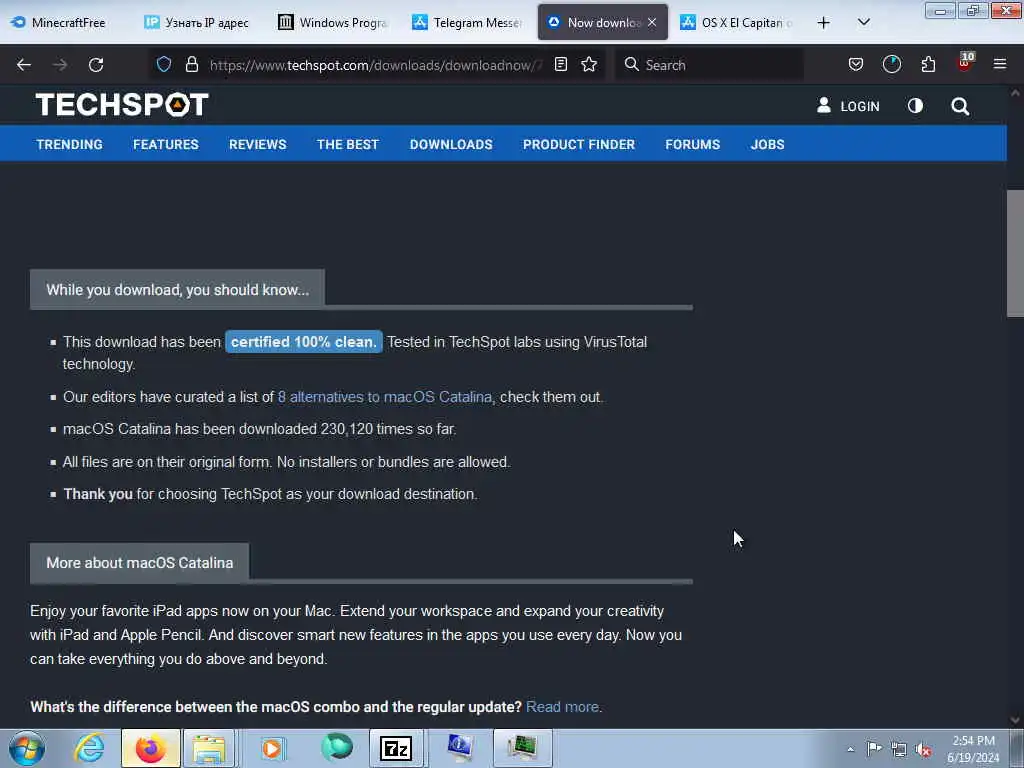Viewport: 1024px width, 768px height.
Task: Open Pocket save icon in toolbar
Action: [856, 64]
